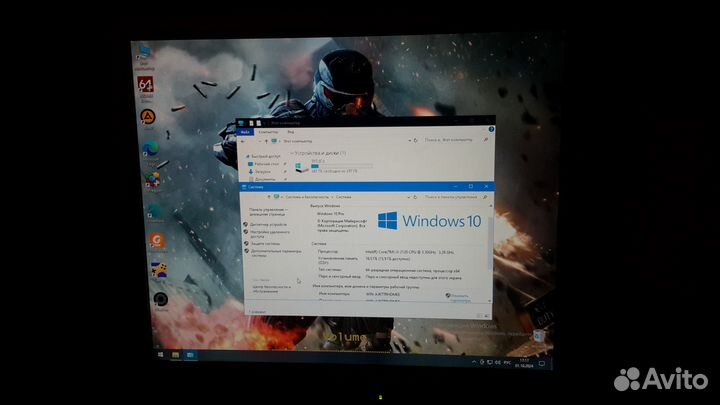Launch Microsoft Edge from the desktop
This screenshot has height=405, width=720.
(x=150, y=149)
